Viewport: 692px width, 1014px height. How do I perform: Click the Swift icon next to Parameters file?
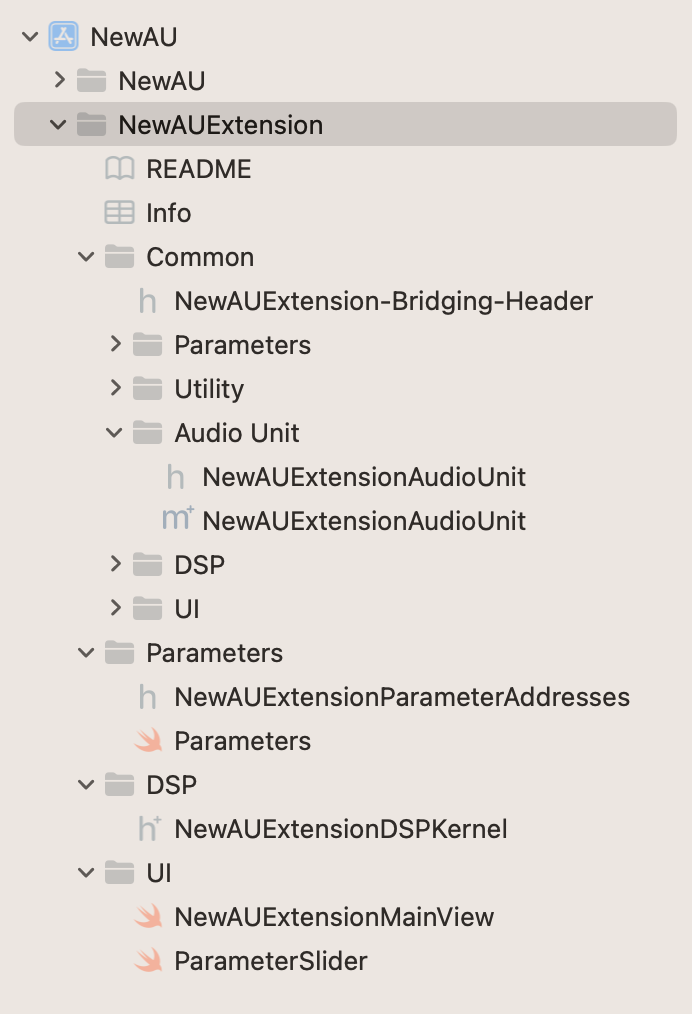pyautogui.click(x=148, y=741)
